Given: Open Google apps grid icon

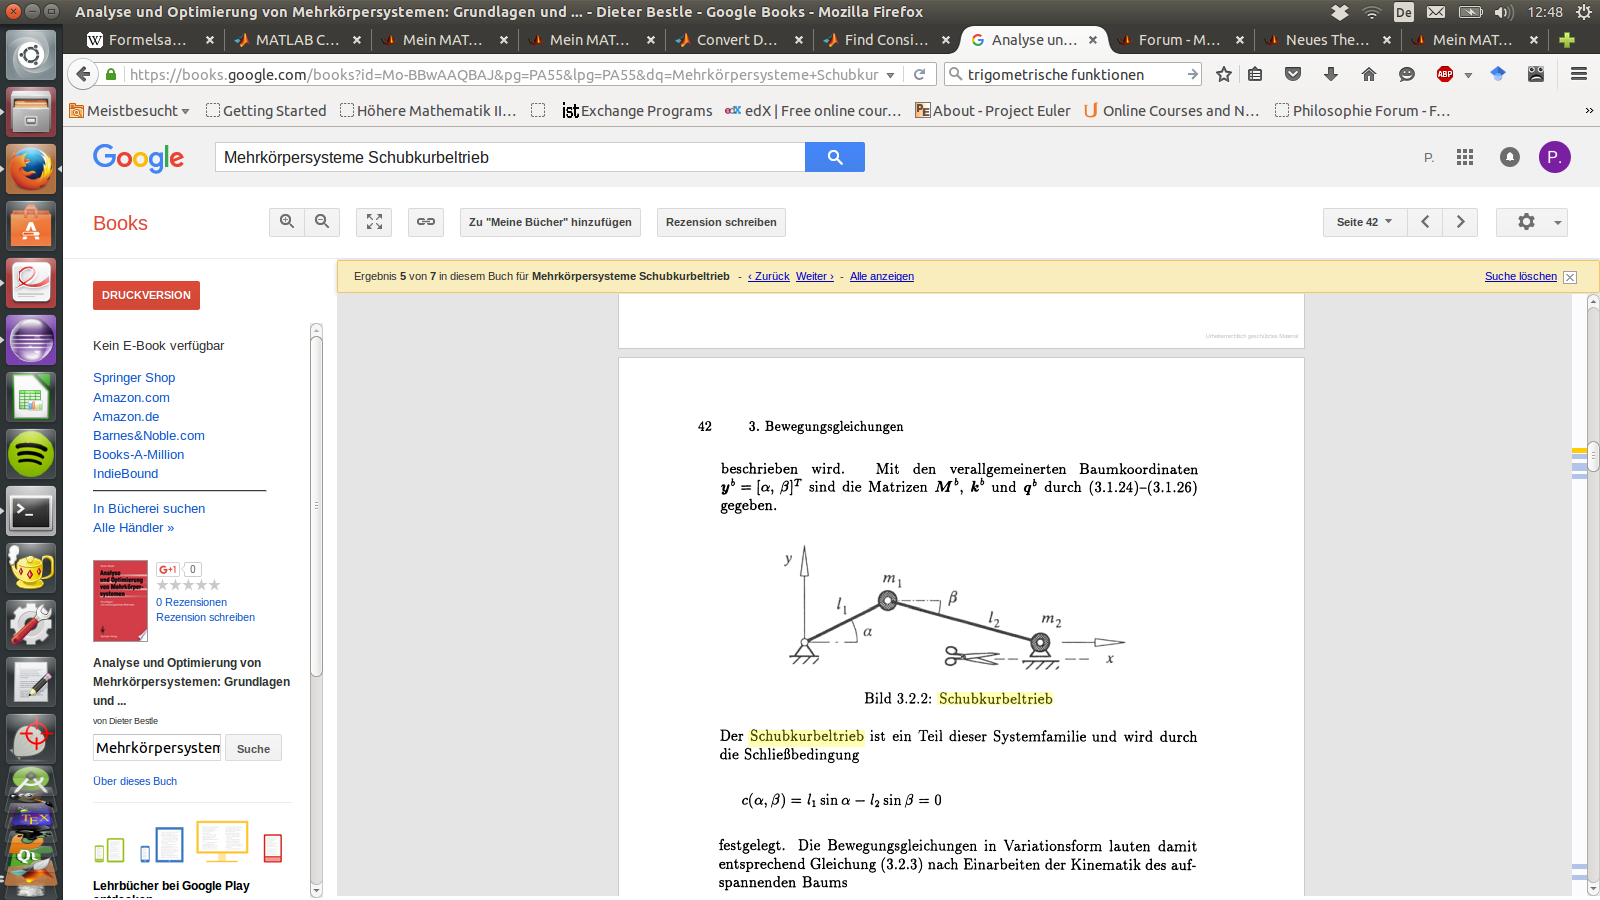Looking at the screenshot, I should pos(1465,157).
